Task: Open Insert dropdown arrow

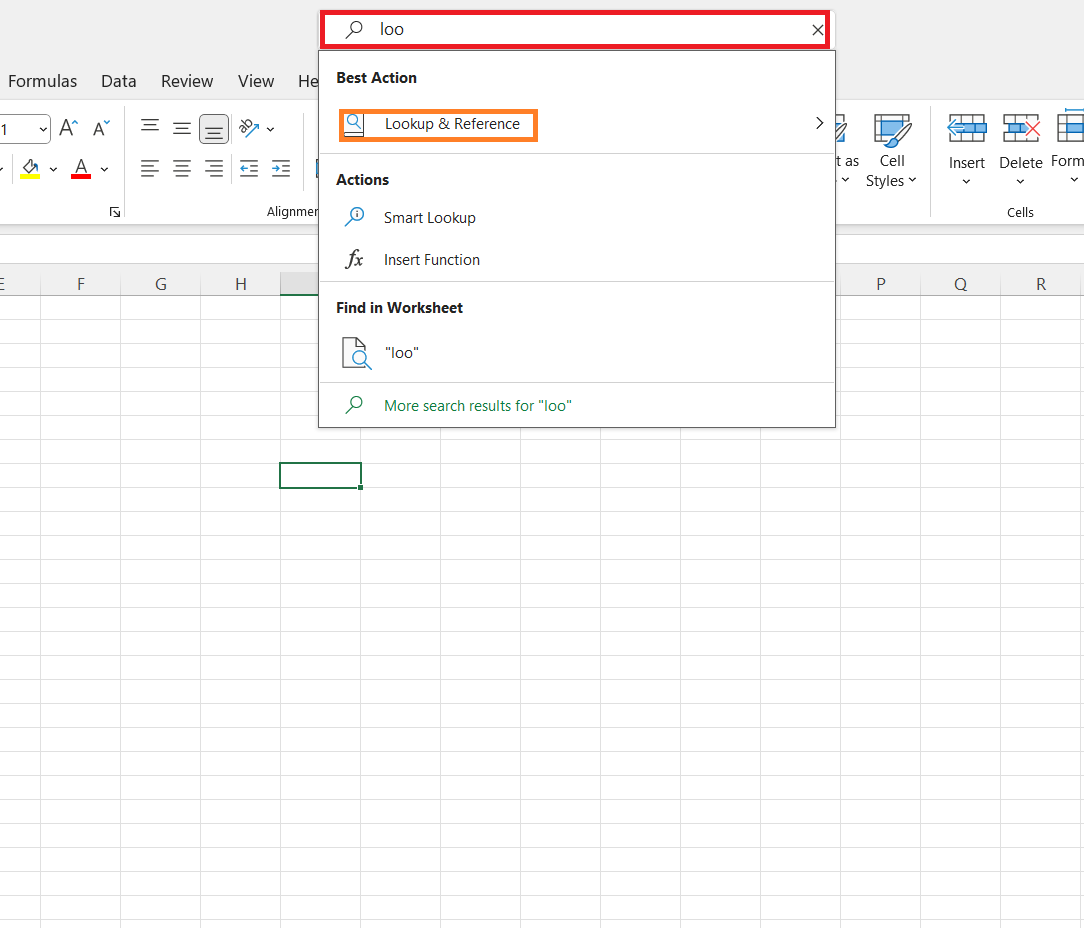Action: tap(966, 181)
